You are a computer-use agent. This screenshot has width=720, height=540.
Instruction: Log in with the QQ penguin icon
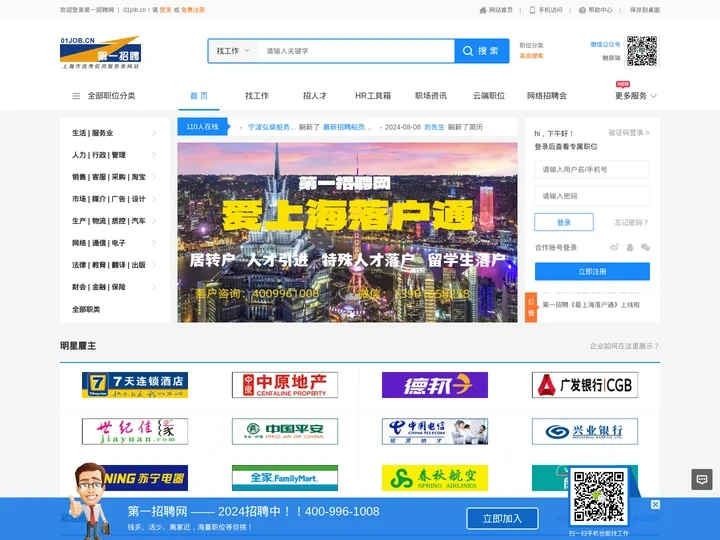(630, 248)
